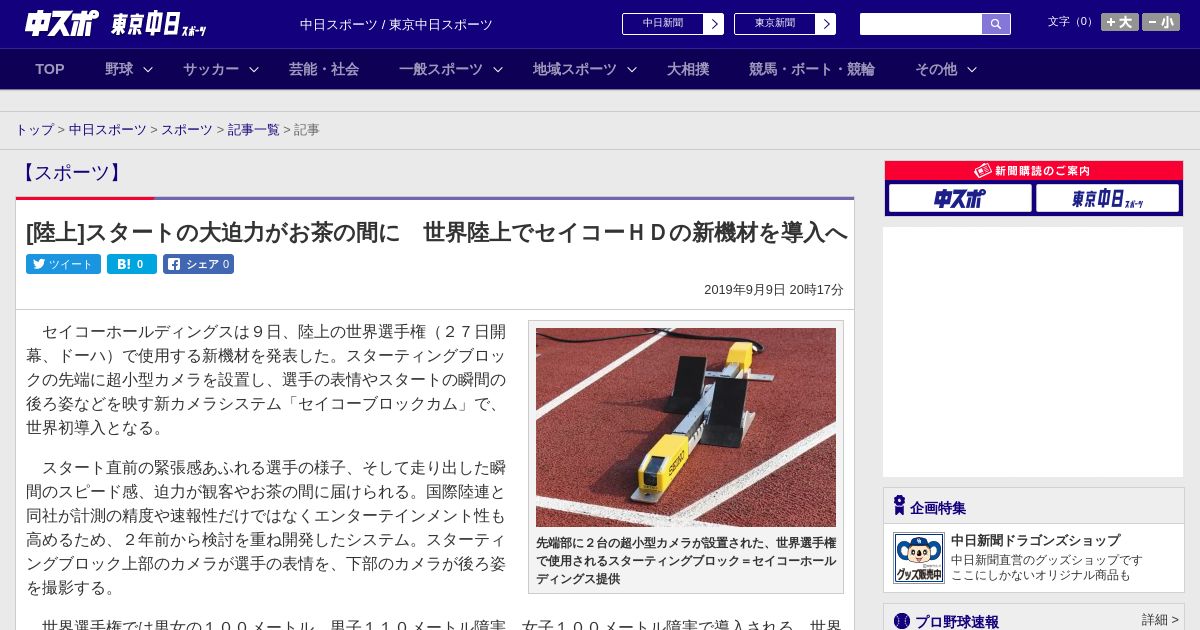The image size is (1200, 630).
Task: Click the search magnifier button
Action: click(x=996, y=24)
